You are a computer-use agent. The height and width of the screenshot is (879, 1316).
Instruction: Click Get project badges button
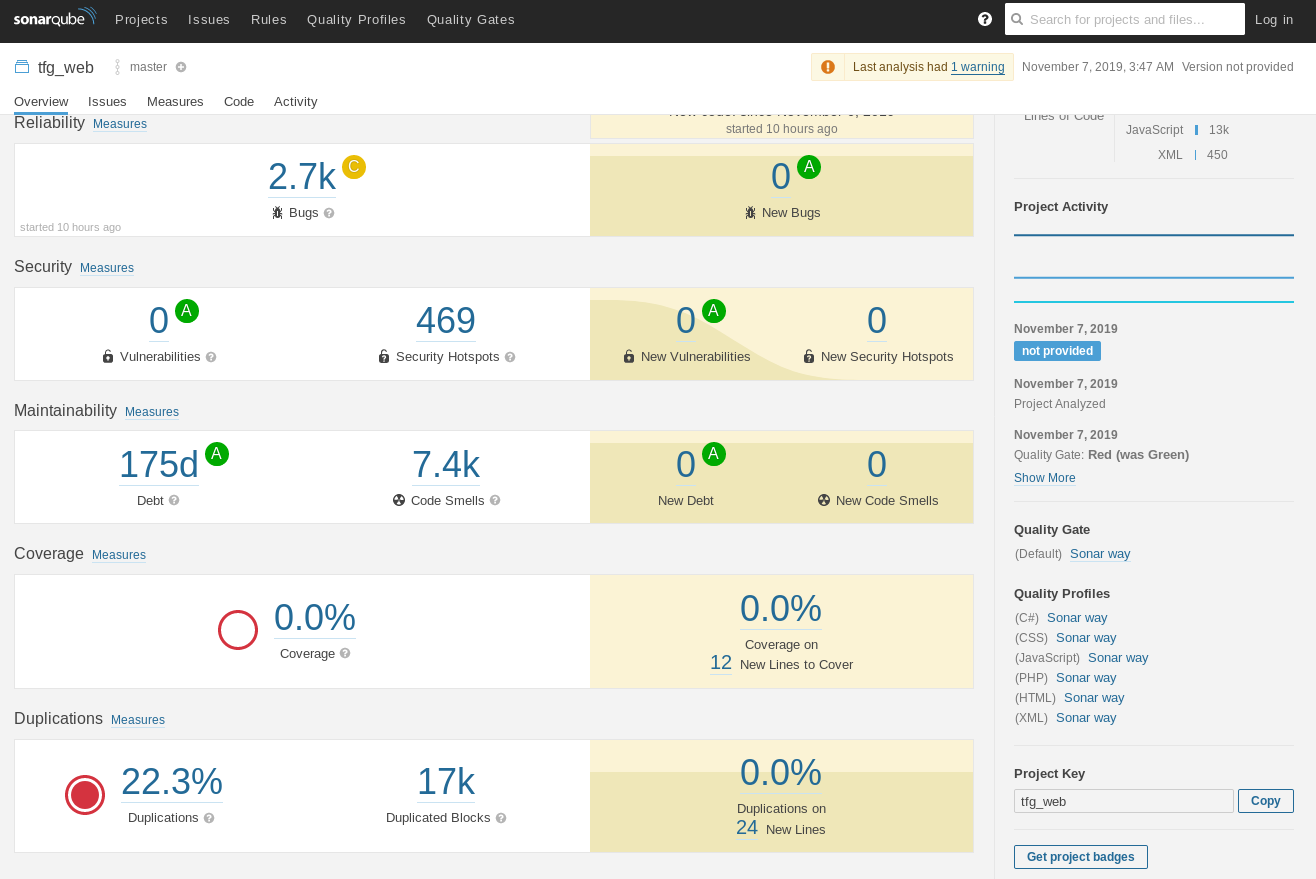click(1081, 857)
